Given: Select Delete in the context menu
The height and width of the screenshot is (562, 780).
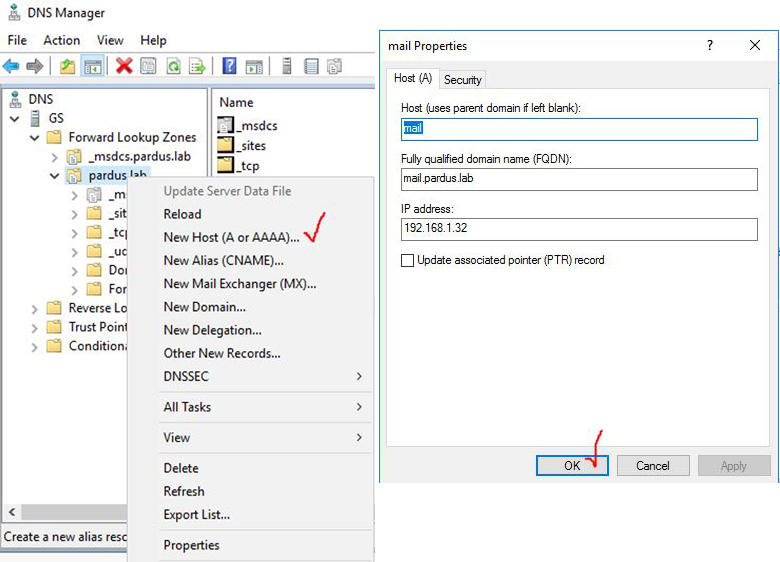Looking at the screenshot, I should [x=181, y=468].
